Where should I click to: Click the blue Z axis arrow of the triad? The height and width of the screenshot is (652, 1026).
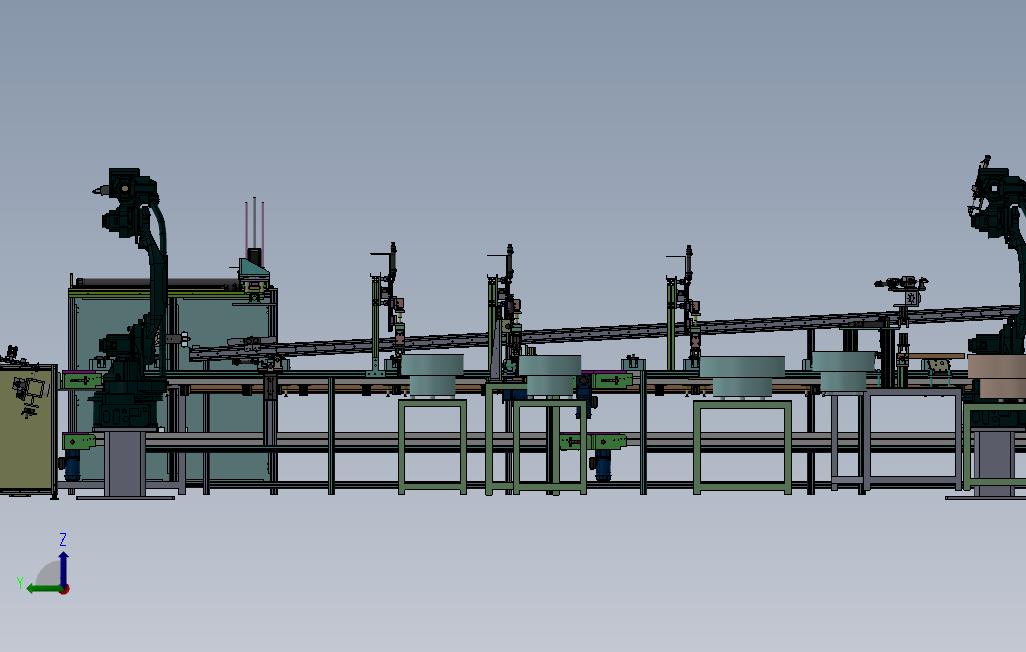point(63,569)
